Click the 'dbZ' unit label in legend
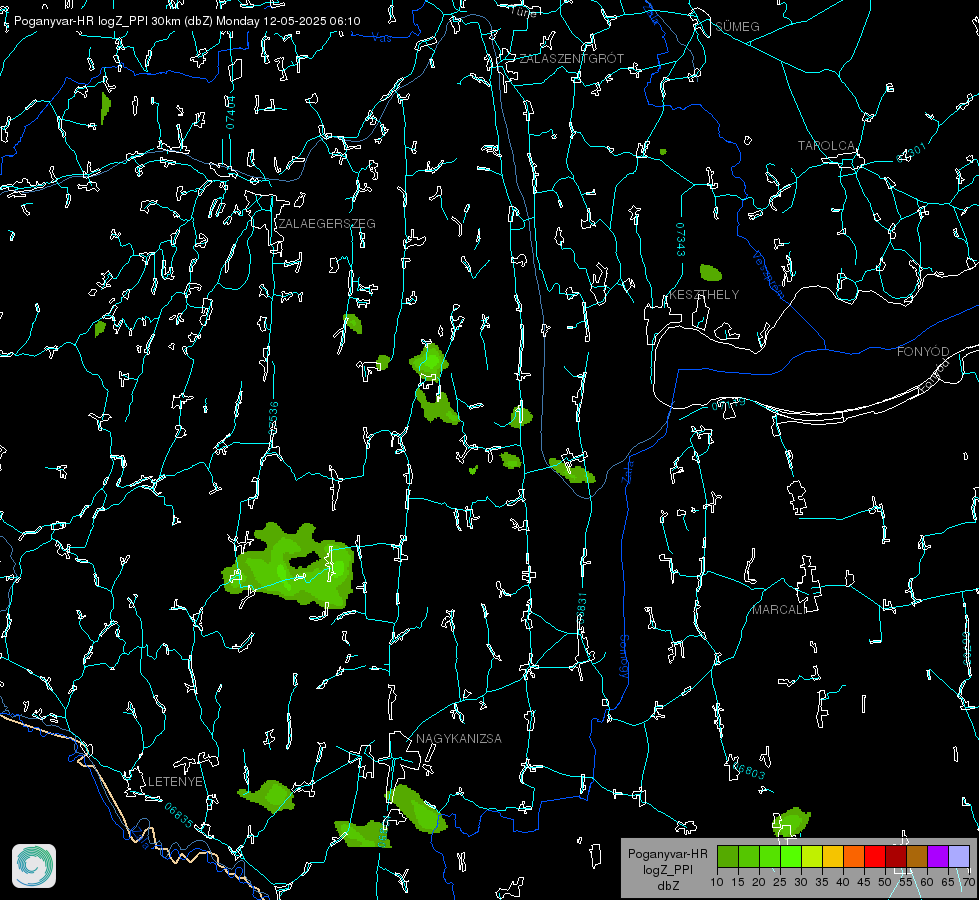The image size is (979, 900). pos(668,886)
